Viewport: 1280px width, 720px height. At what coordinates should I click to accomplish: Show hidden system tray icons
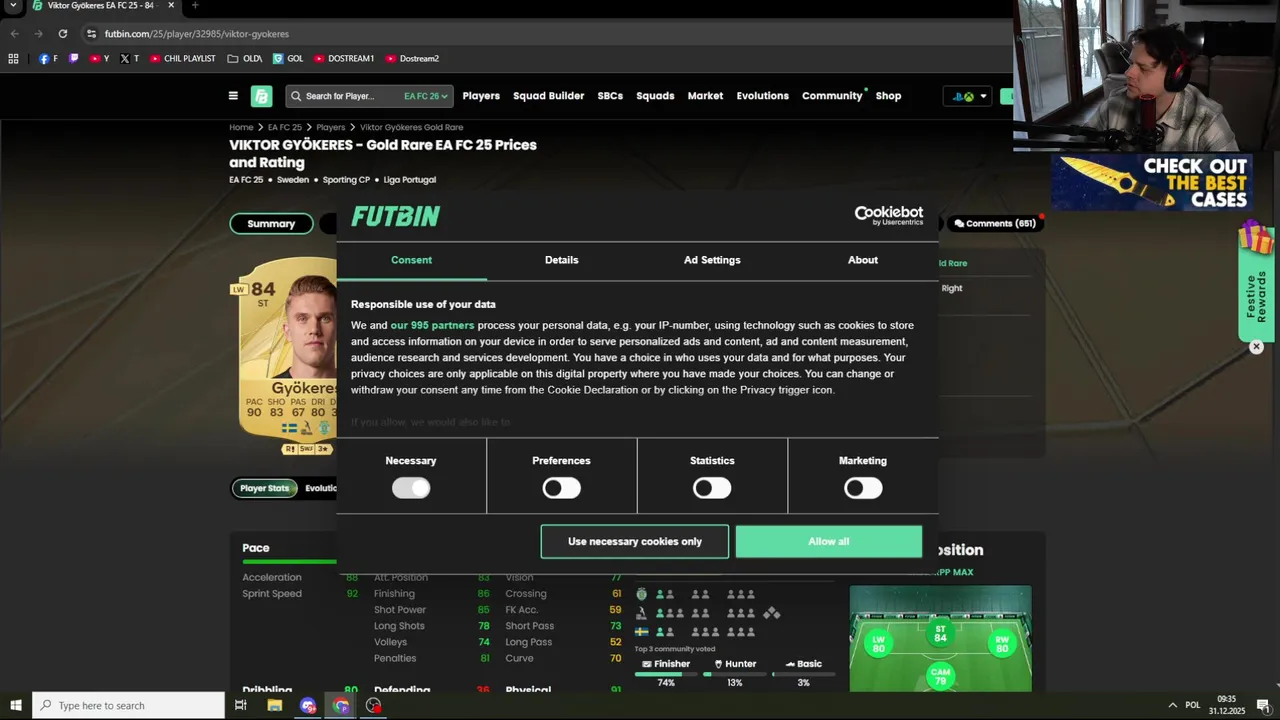click(x=1172, y=705)
